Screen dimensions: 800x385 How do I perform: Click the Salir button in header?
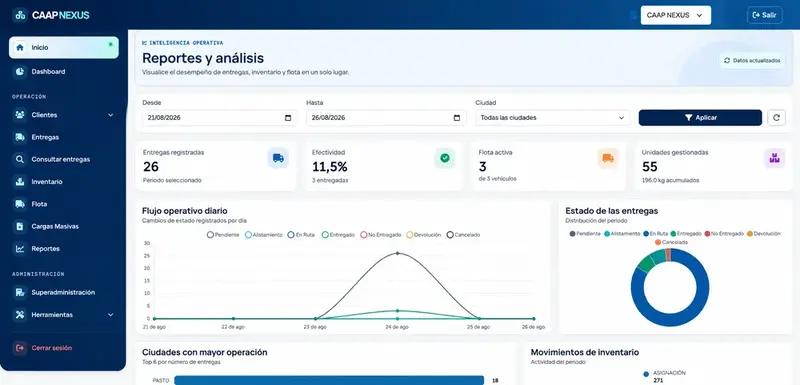click(x=764, y=15)
